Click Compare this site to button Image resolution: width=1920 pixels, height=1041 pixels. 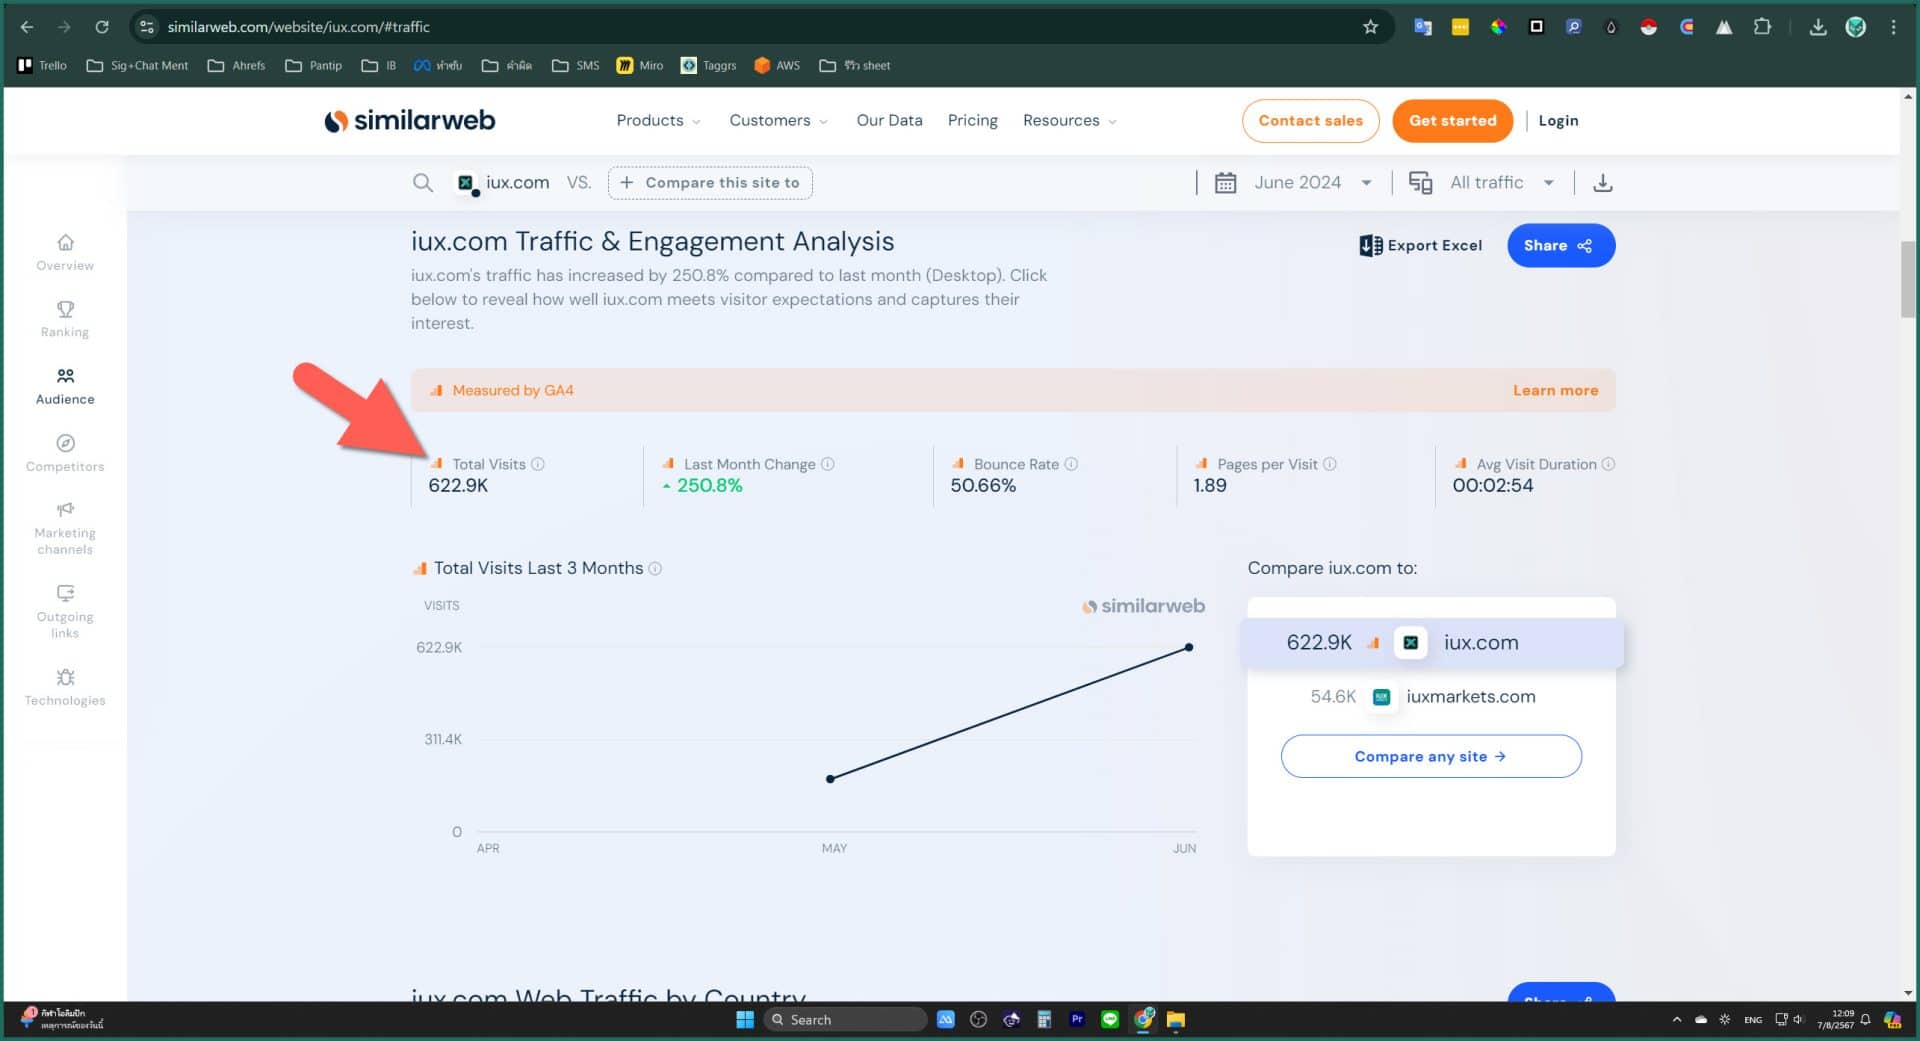click(710, 182)
